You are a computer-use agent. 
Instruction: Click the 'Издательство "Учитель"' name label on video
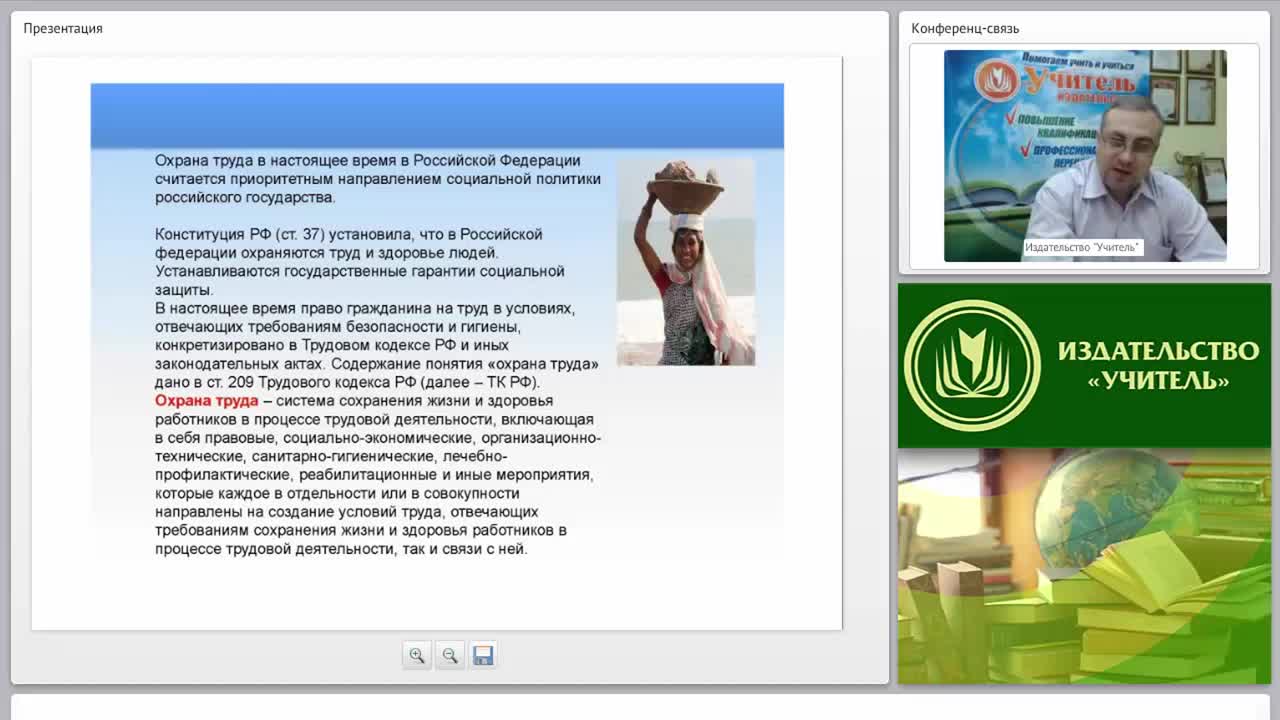click(1082, 247)
